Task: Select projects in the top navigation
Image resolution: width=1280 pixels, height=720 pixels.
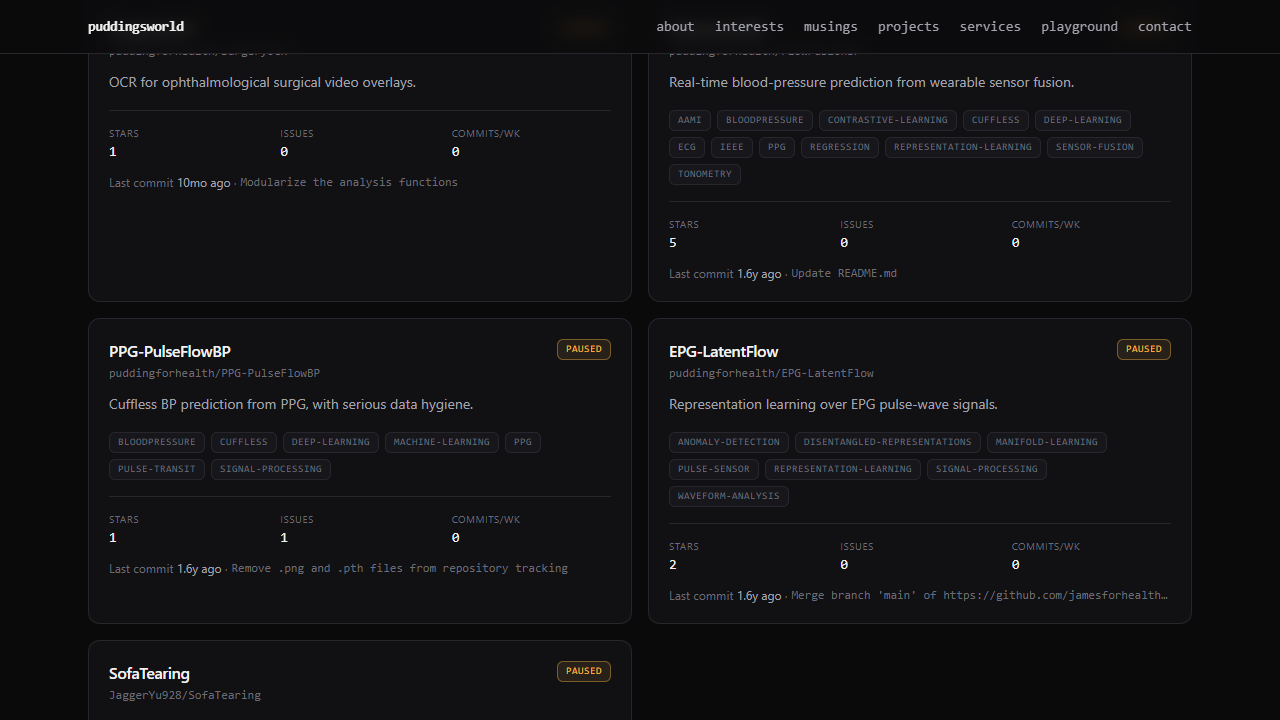Action: [x=908, y=27]
